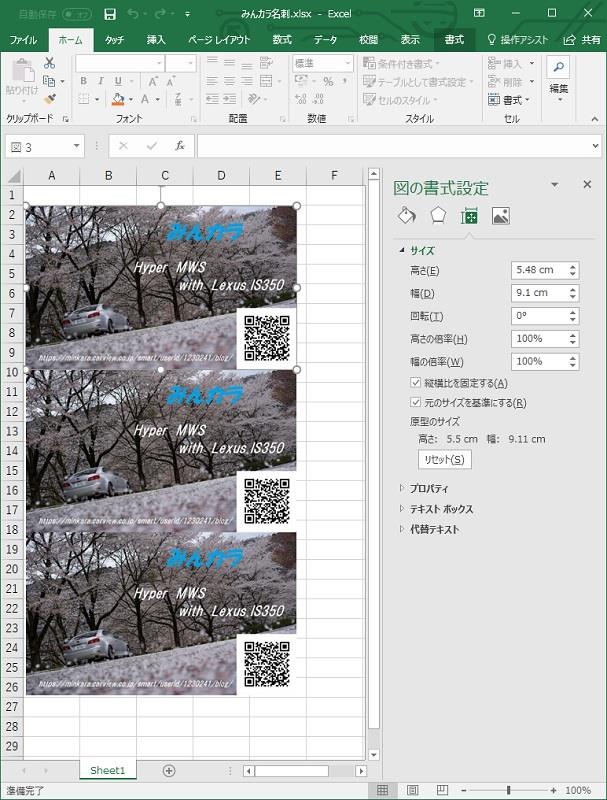The width and height of the screenshot is (607, 800).
Task: Switch to Normal view icon in status bar
Action: [x=383, y=790]
